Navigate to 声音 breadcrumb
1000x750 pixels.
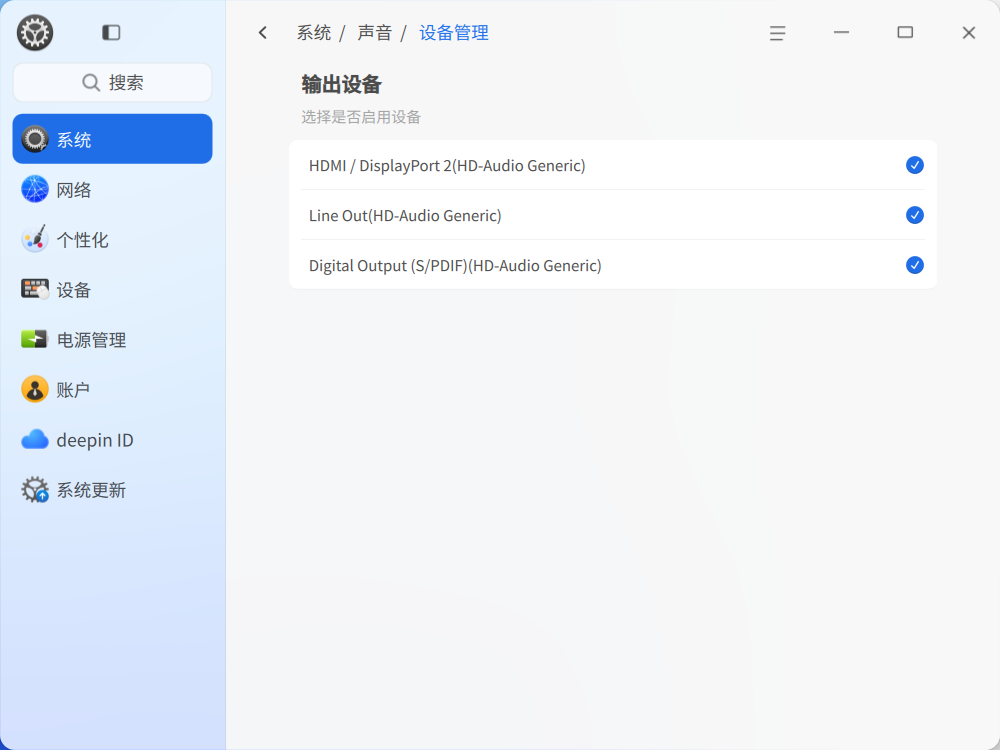(x=374, y=33)
